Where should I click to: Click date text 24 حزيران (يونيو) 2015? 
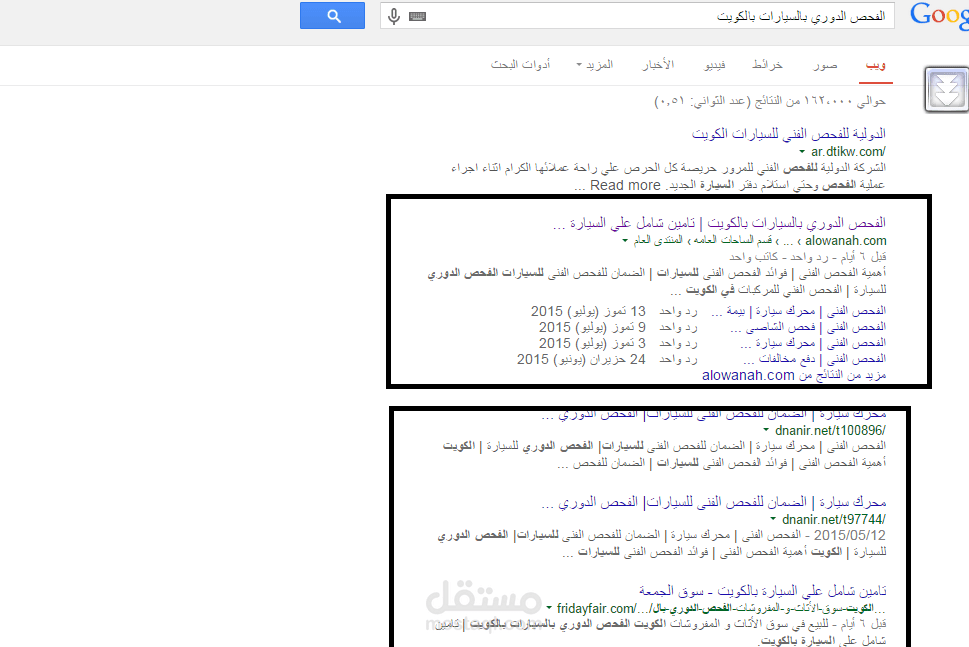[581, 359]
